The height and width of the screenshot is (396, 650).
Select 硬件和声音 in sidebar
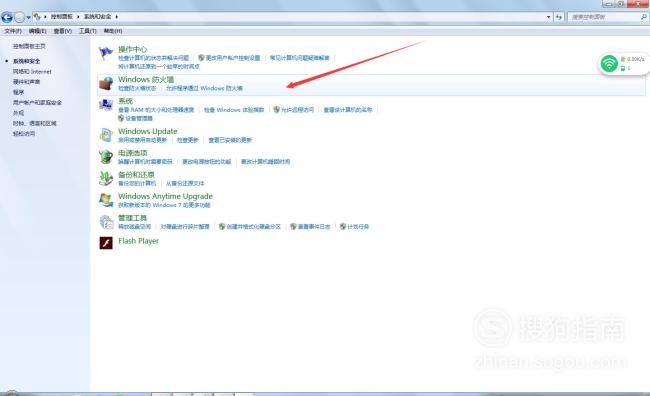pos(27,82)
